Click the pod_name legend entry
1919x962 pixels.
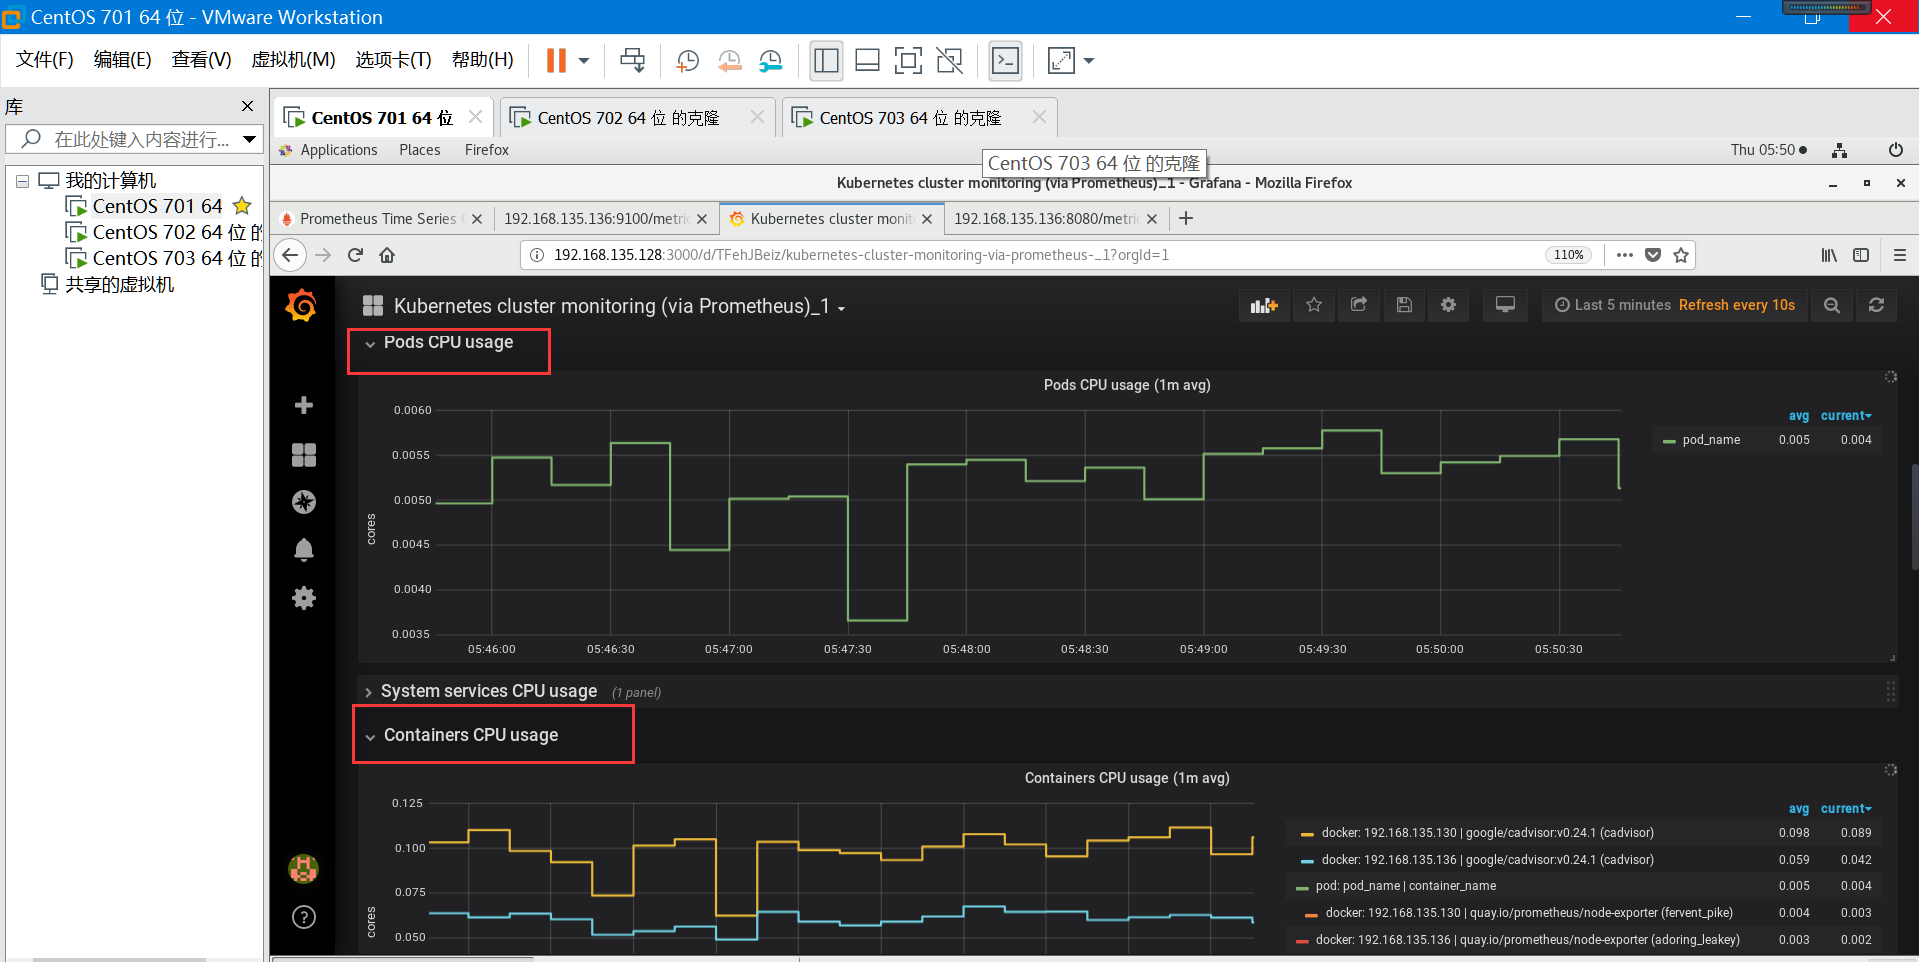tap(1711, 440)
